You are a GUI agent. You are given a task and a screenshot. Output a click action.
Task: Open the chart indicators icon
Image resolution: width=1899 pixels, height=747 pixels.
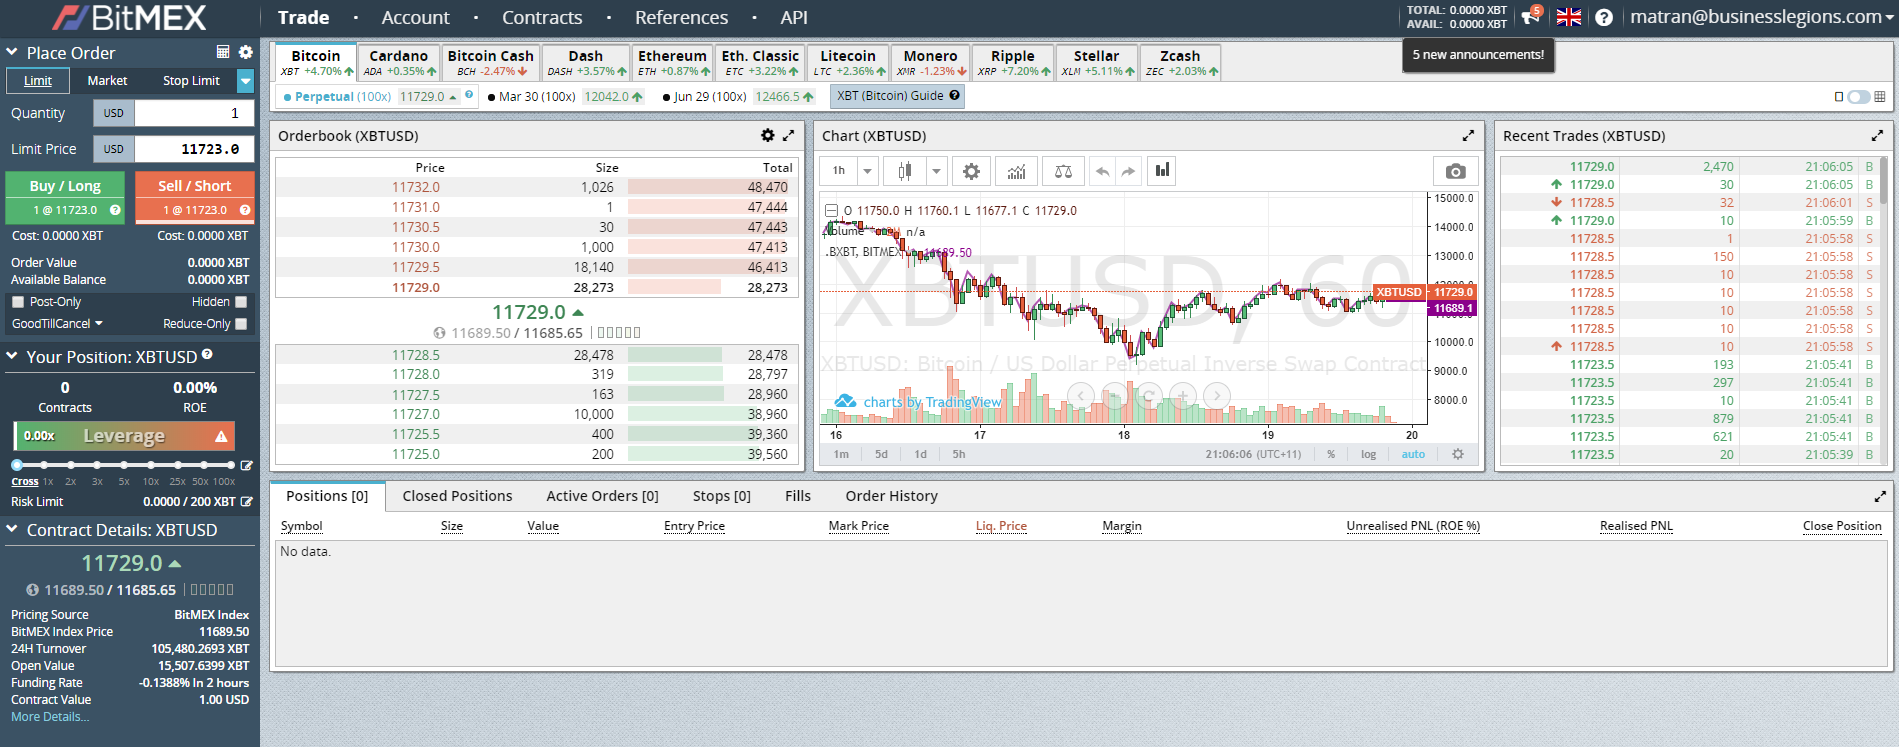click(x=1016, y=171)
